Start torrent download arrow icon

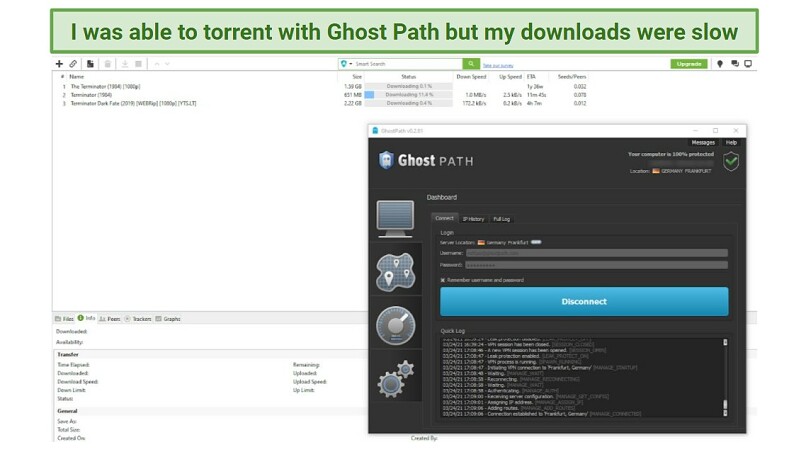[x=124, y=64]
